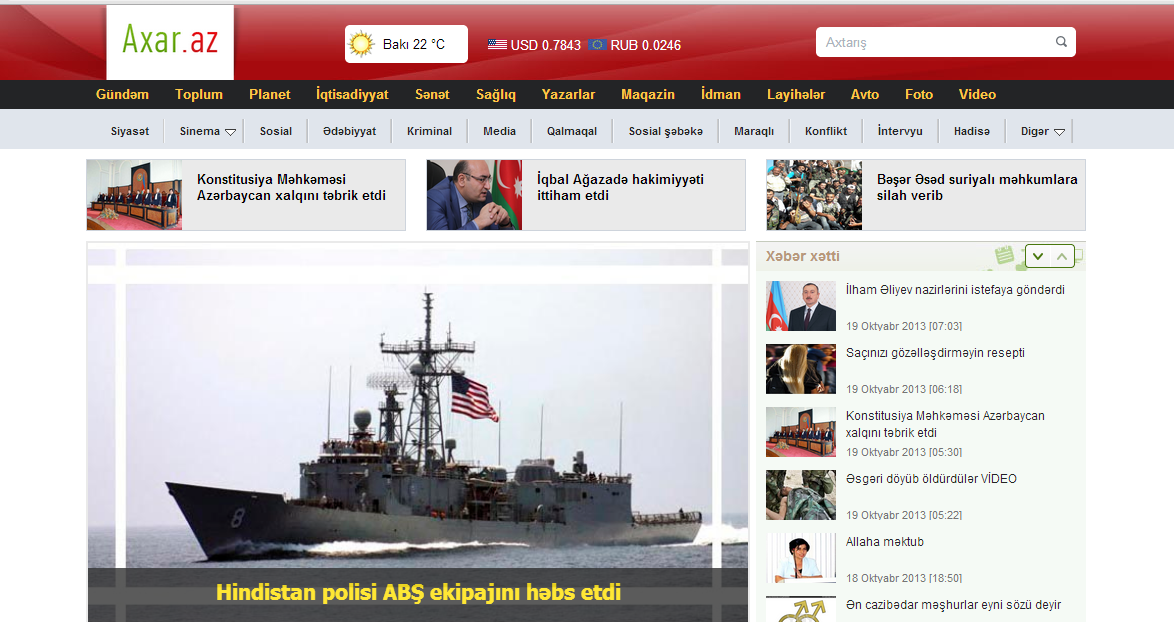Open the Gündəm menu section
Screen dimensions: 1174x622
point(122,94)
